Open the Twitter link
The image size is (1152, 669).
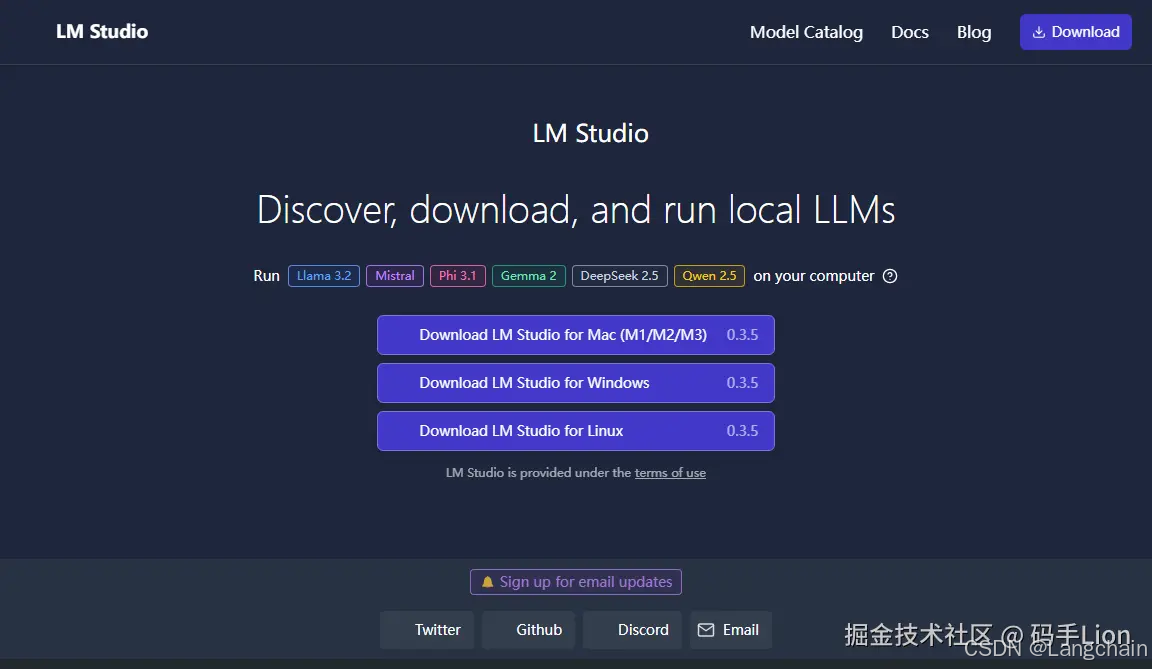tap(427, 630)
